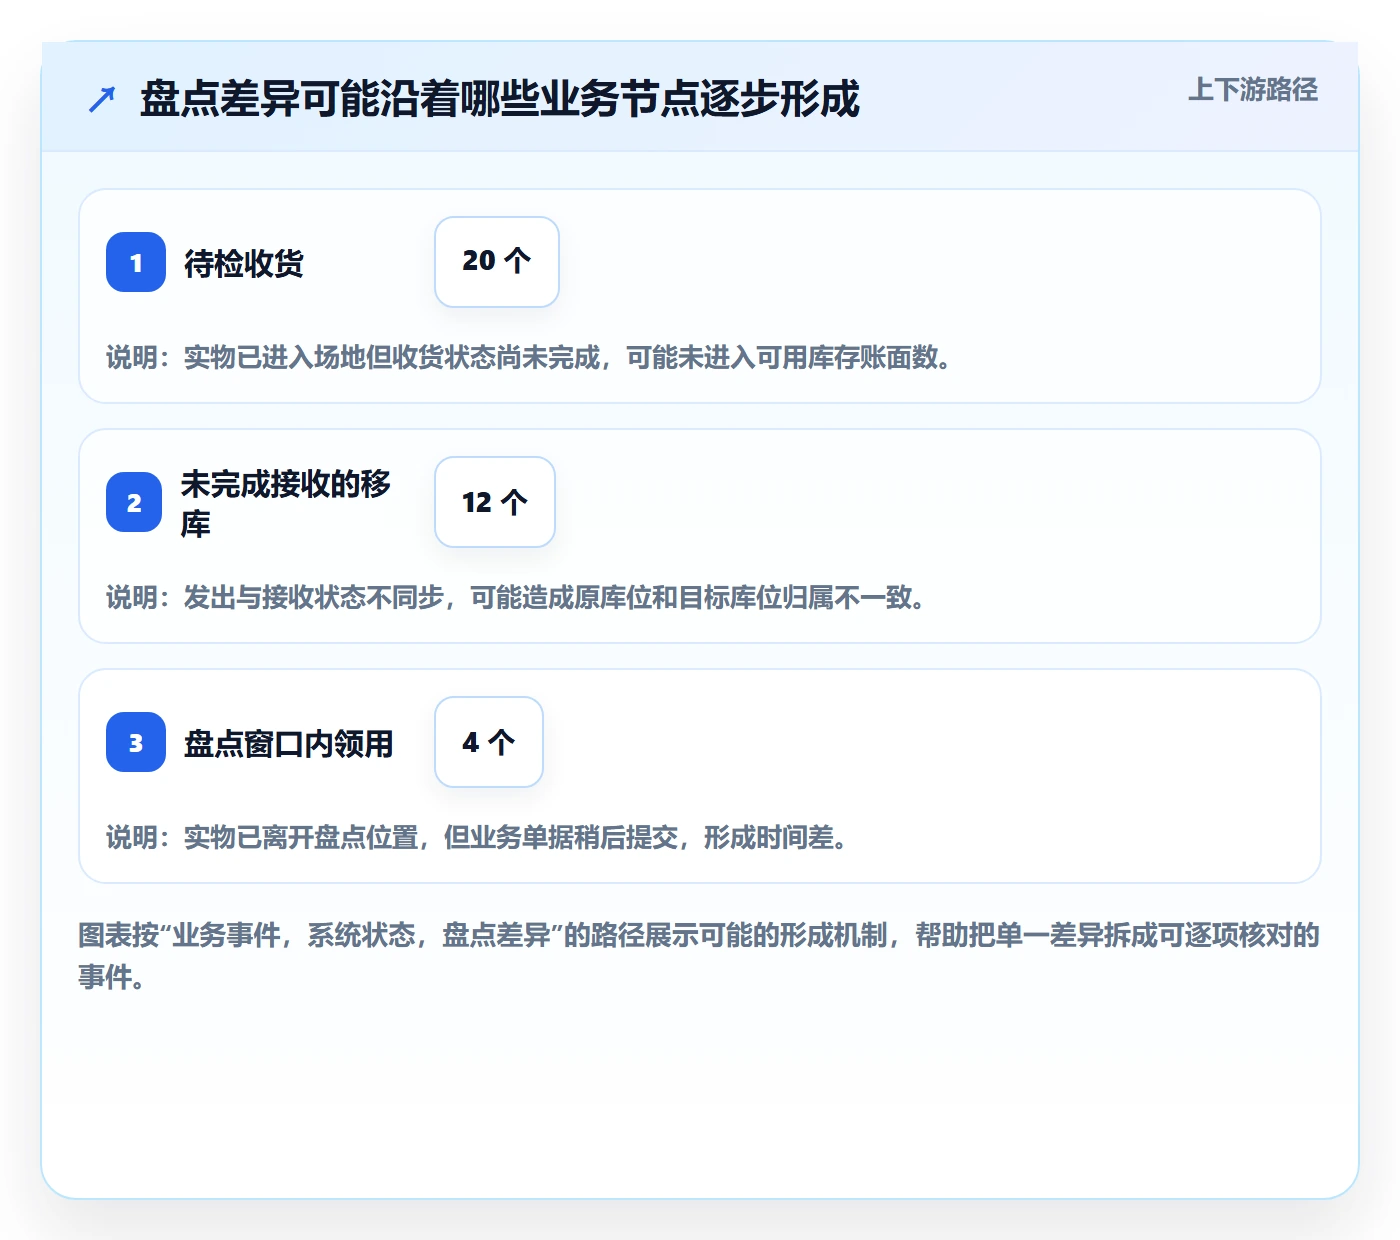Viewport: 1400px width, 1240px height.
Task: Select the 未完成接收的移库 heading
Action: click(x=286, y=503)
